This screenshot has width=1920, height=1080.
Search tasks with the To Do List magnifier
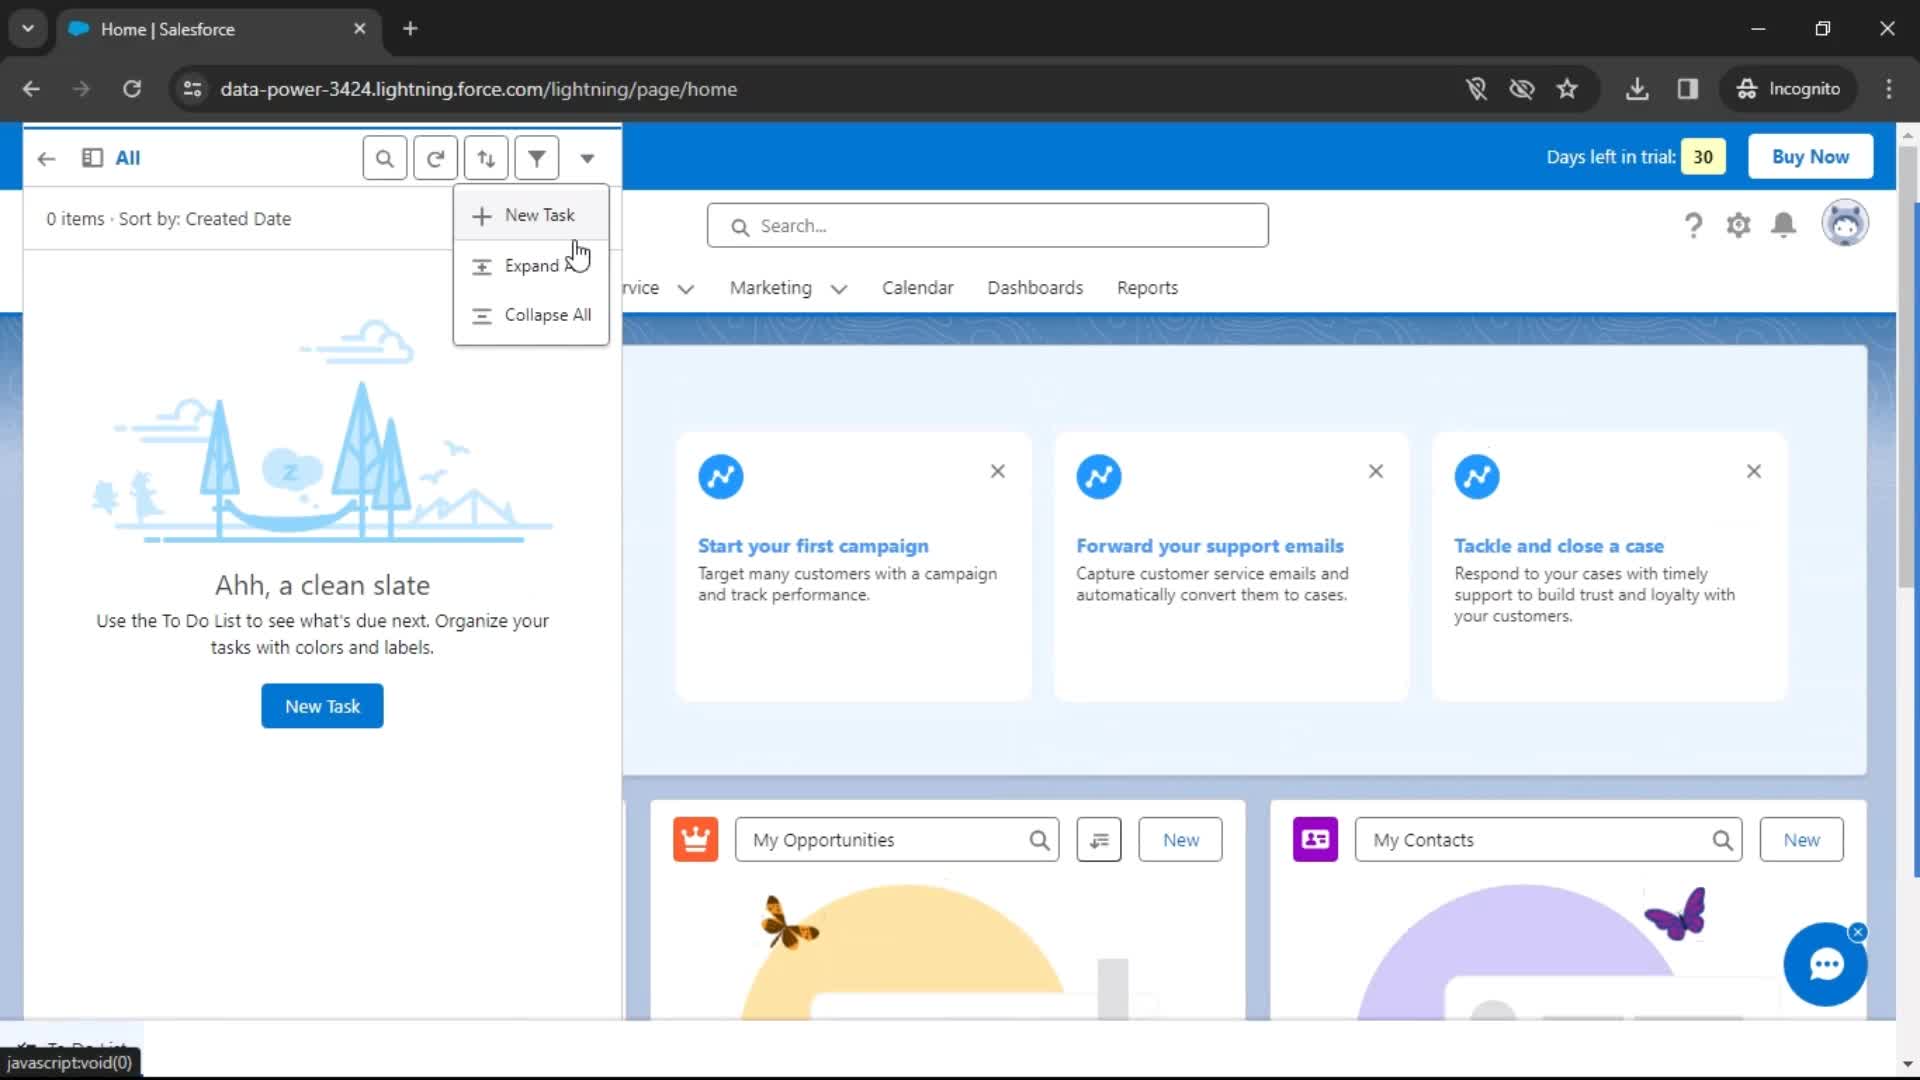click(384, 158)
